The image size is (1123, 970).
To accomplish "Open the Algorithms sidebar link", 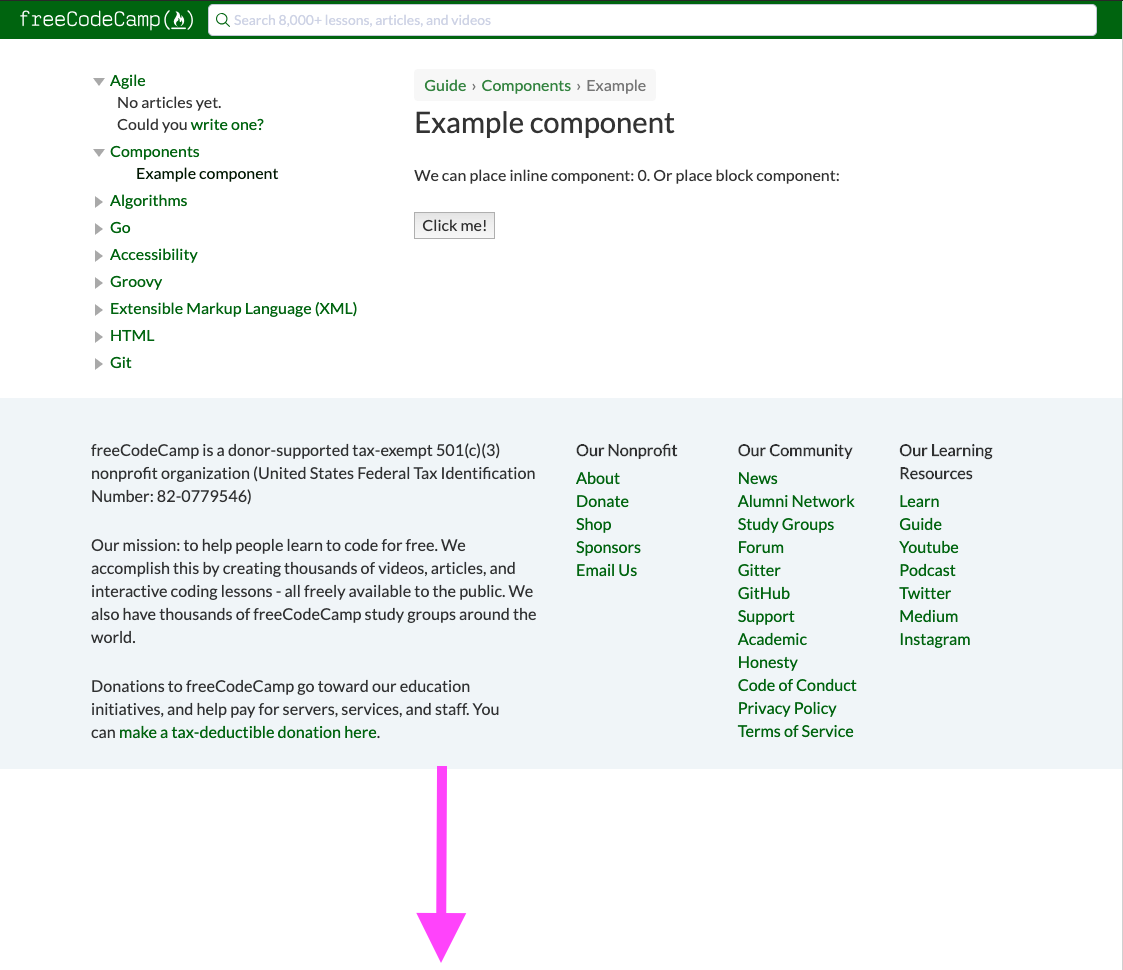I will (x=148, y=201).
